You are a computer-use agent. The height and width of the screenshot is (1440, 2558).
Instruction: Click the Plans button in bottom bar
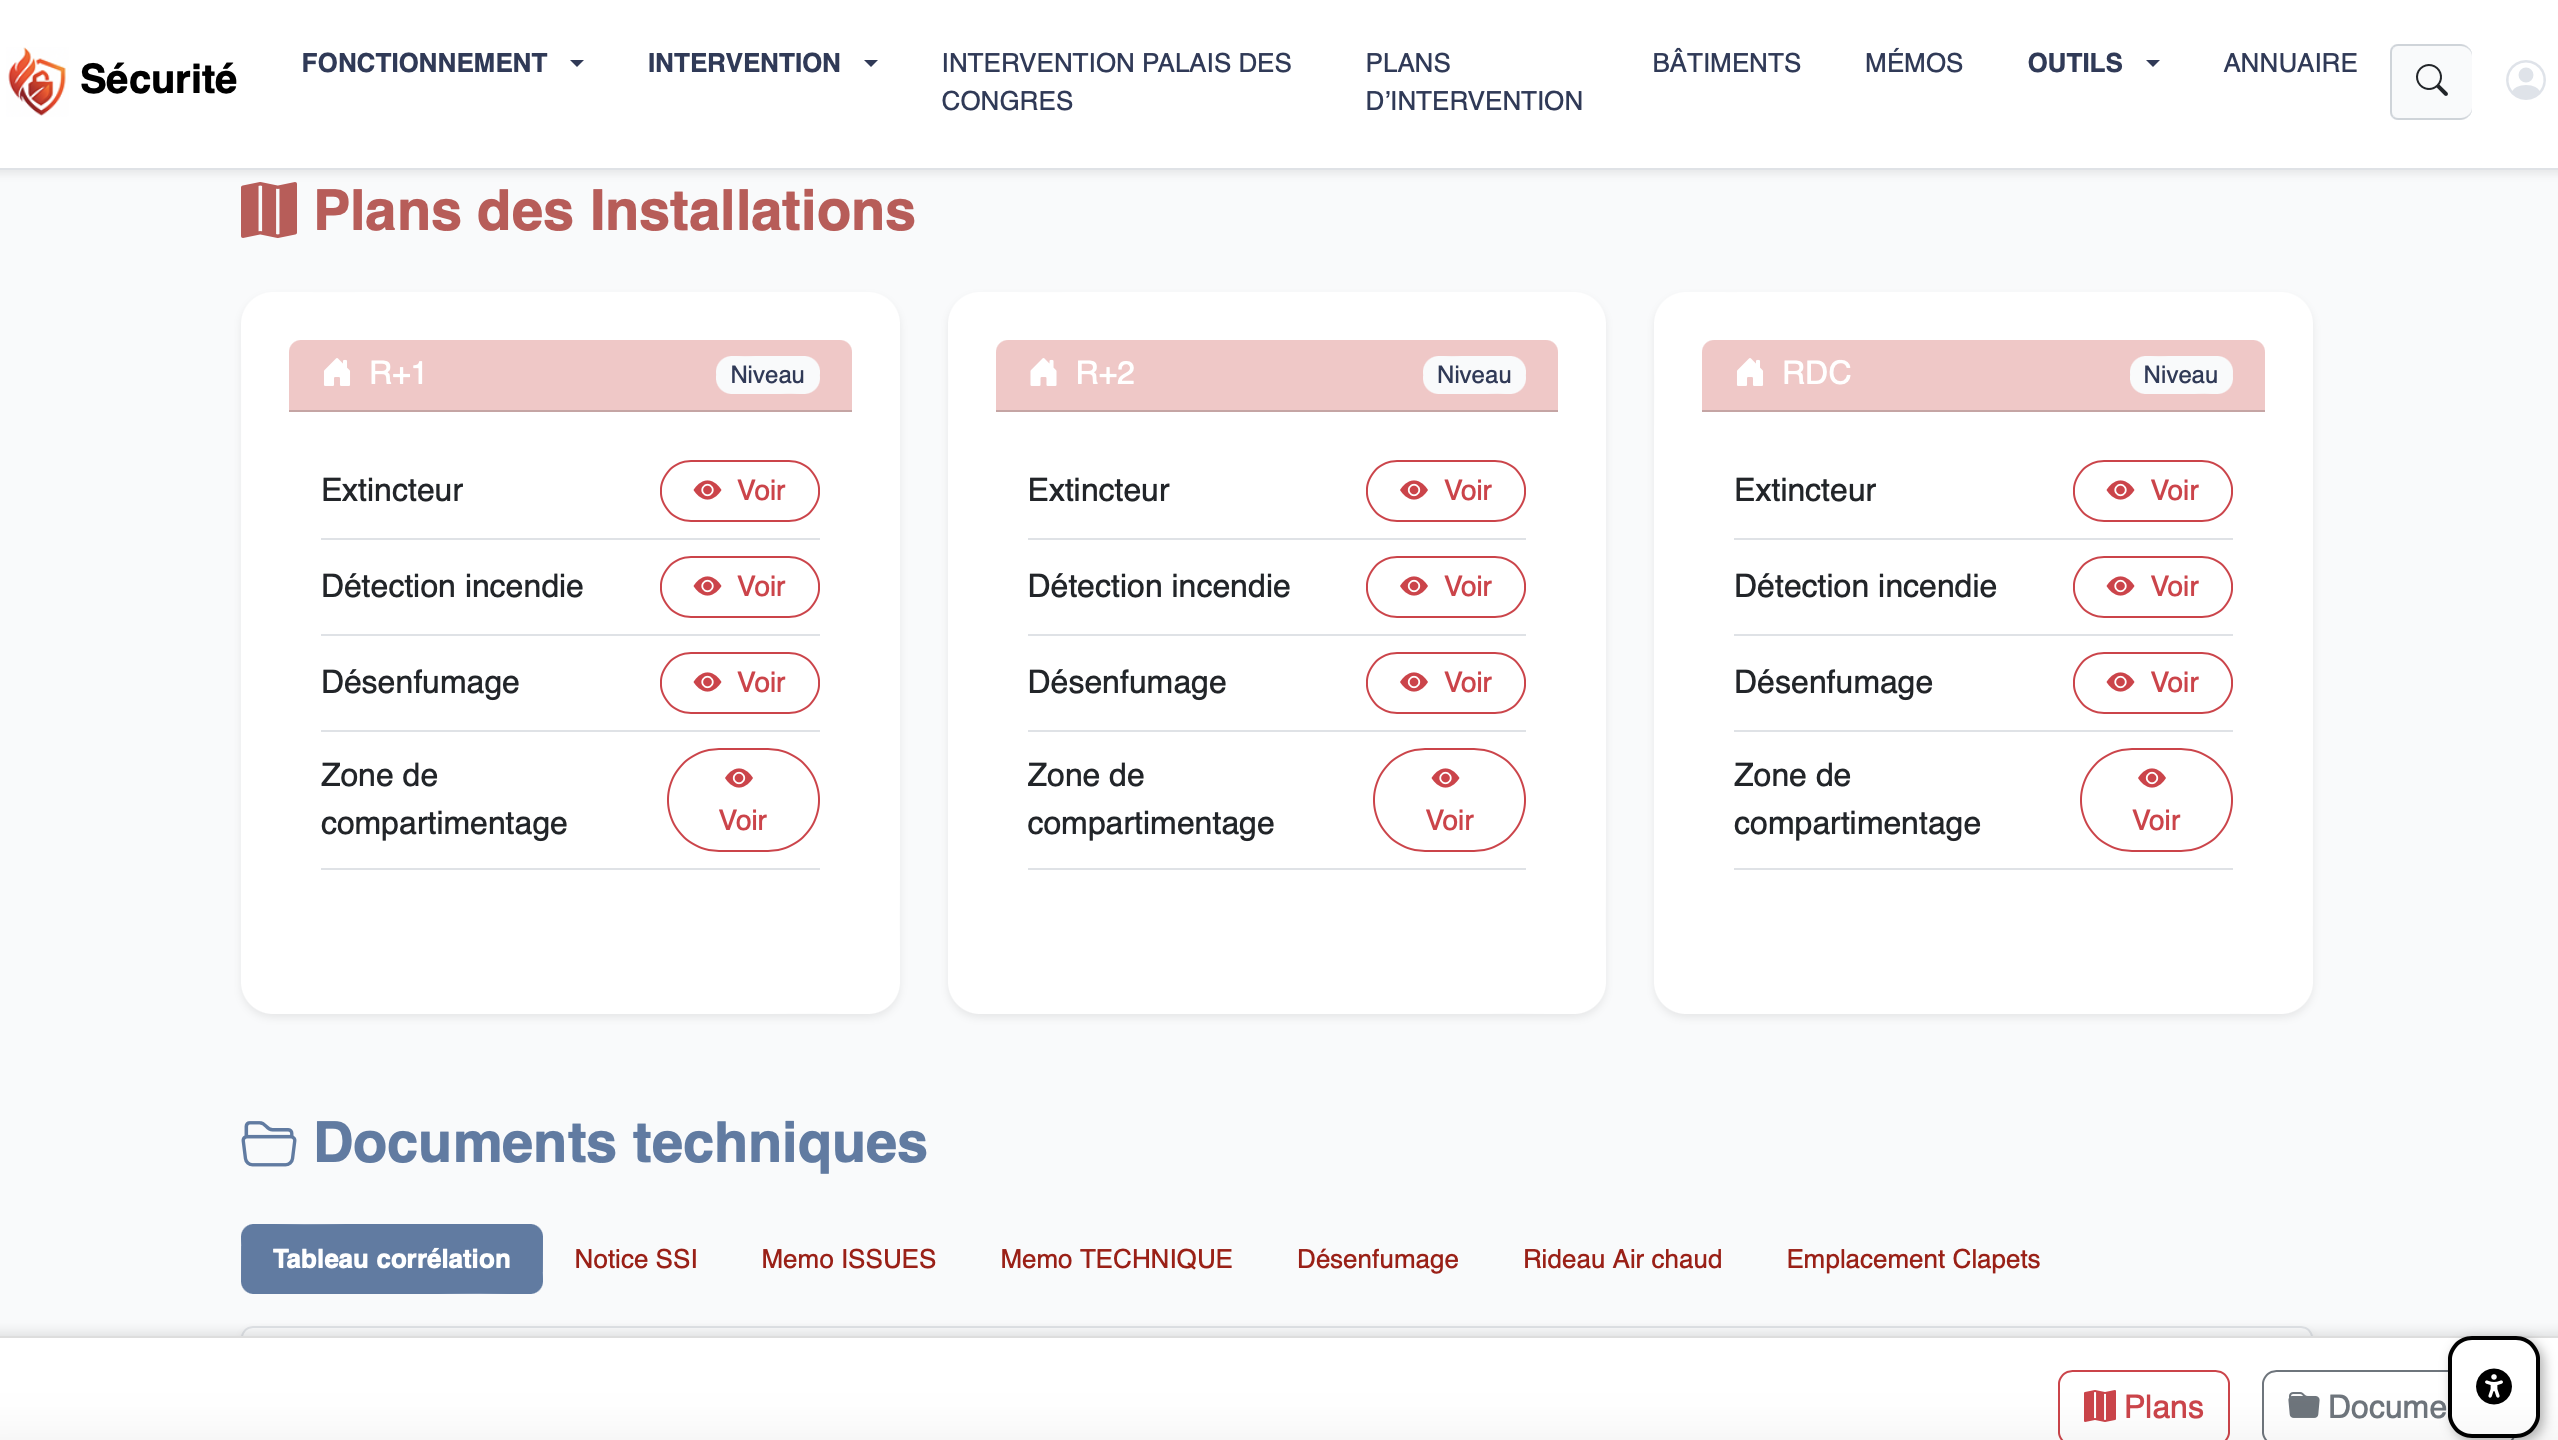pyautogui.click(x=2143, y=1406)
